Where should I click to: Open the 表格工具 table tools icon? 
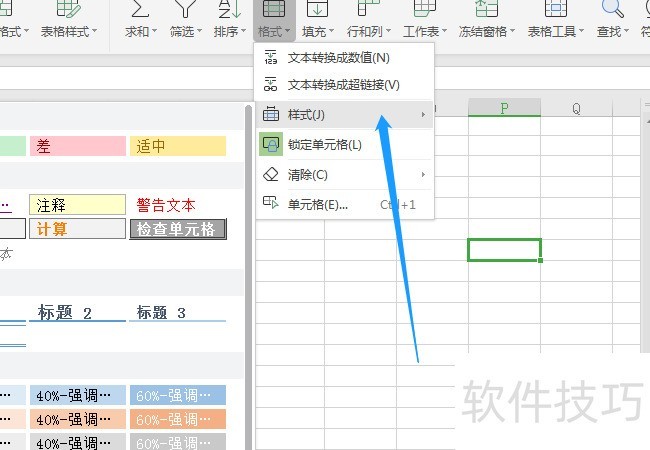pyautogui.click(x=555, y=8)
